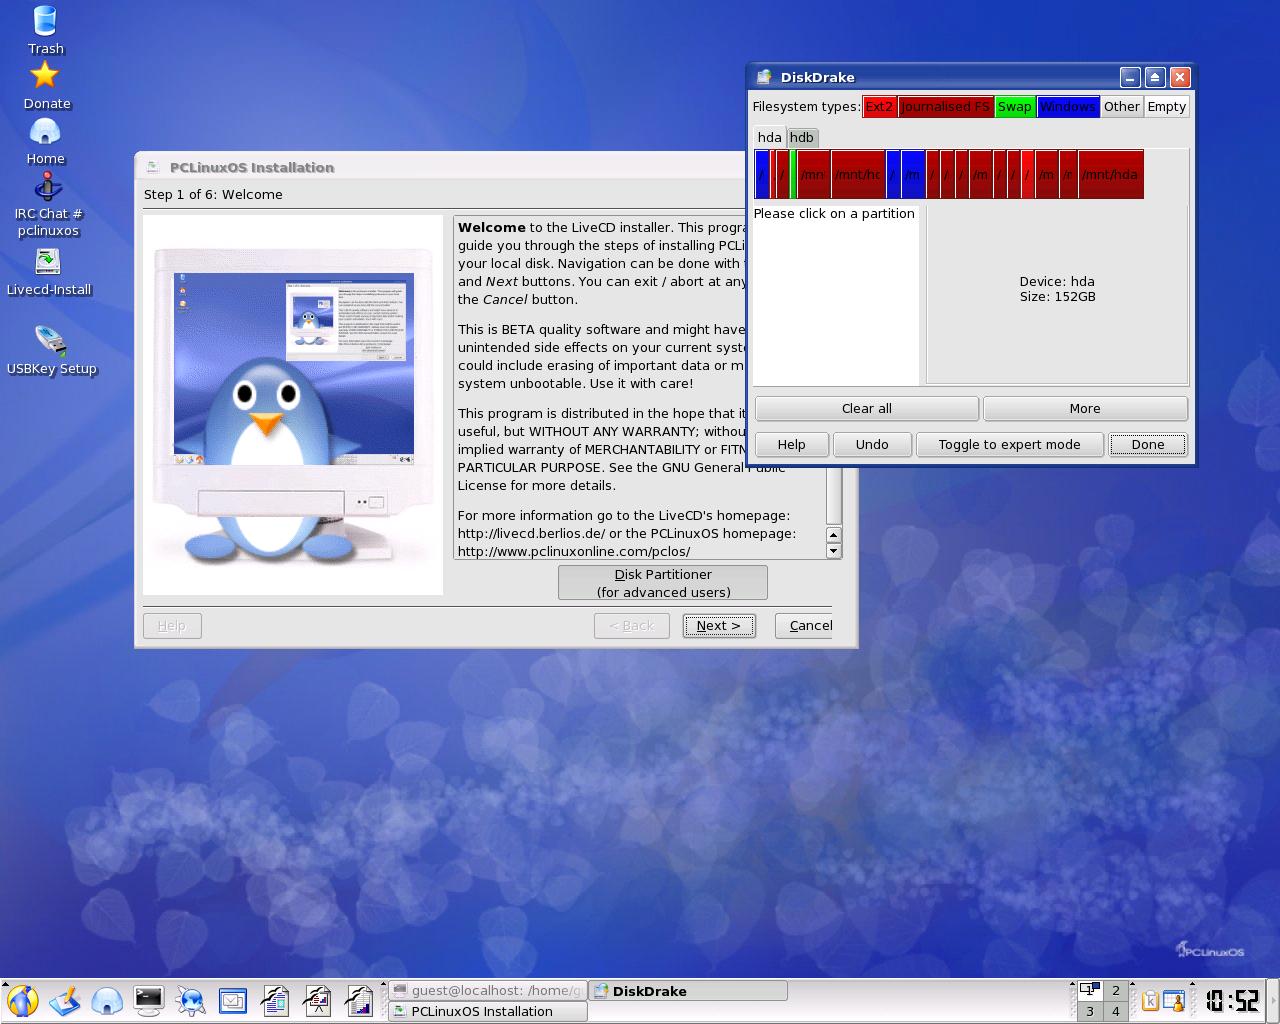Switch to virtual desktop 1
The width and height of the screenshot is (1280, 1024).
pyautogui.click(x=1090, y=991)
